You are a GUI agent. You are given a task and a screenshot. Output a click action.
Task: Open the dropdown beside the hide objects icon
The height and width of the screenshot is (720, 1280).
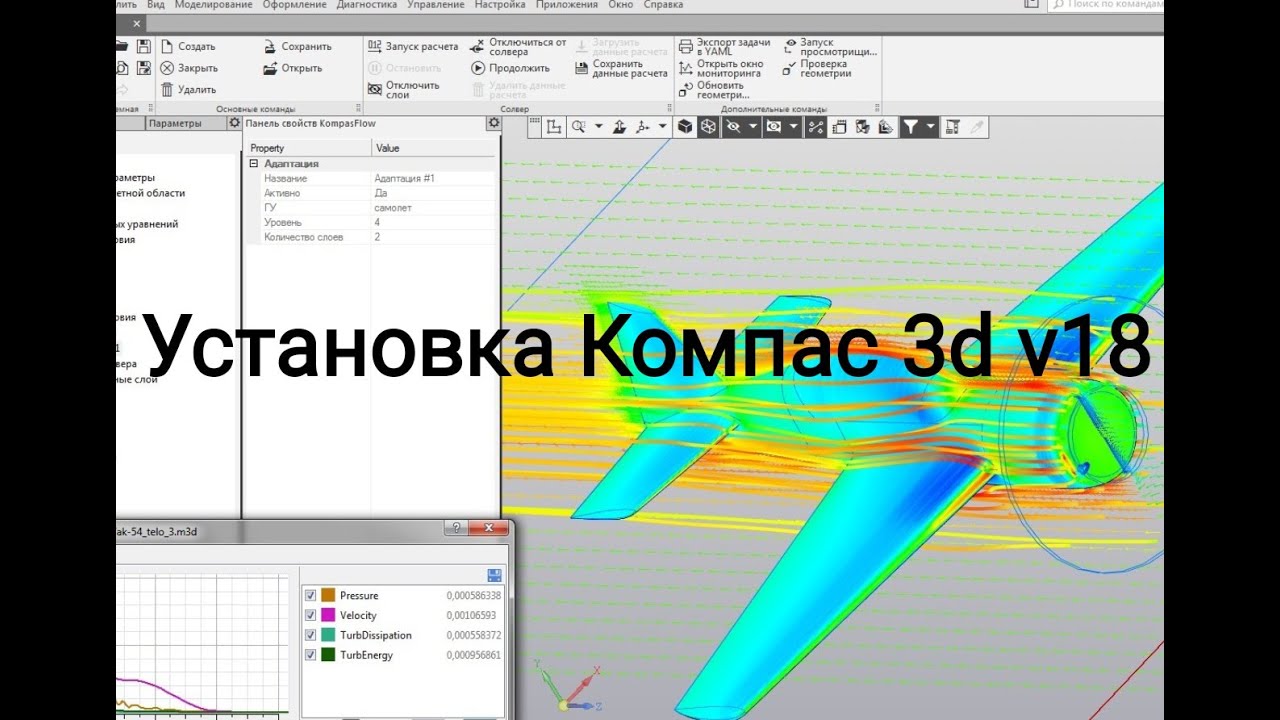(x=752, y=127)
